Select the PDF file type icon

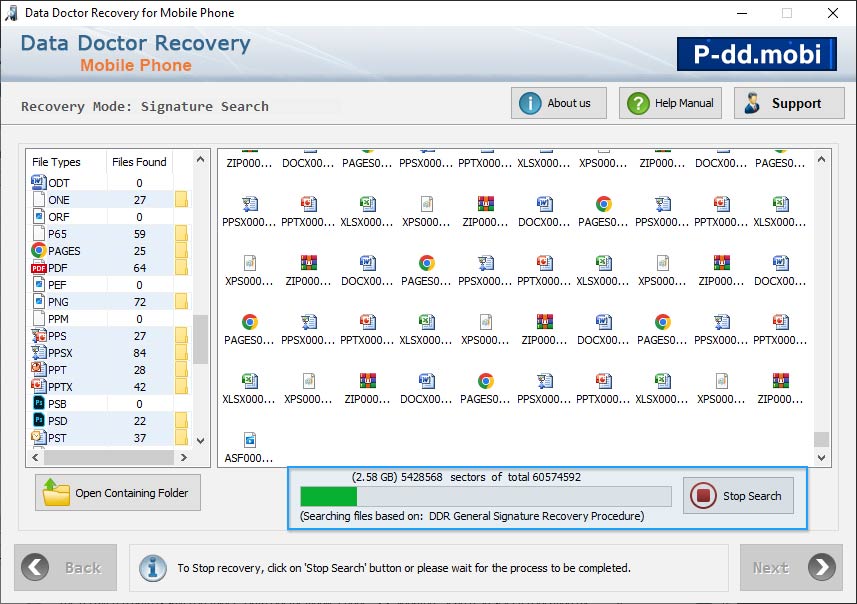pyautogui.click(x=39, y=268)
